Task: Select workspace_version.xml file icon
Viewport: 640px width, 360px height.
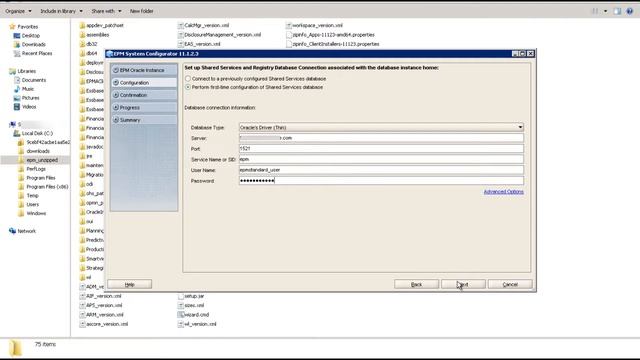Action: [289, 25]
